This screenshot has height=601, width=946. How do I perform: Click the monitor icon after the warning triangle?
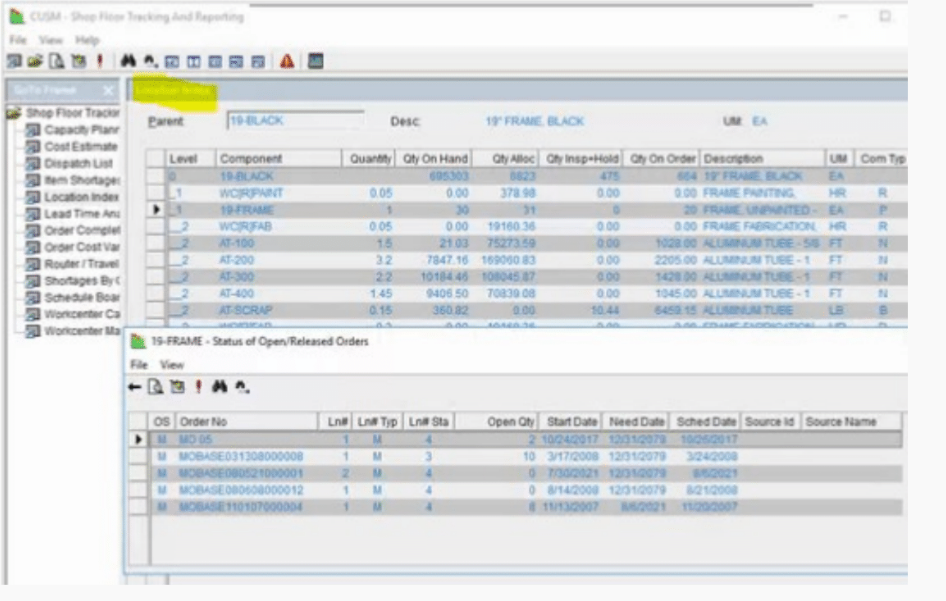point(316,60)
